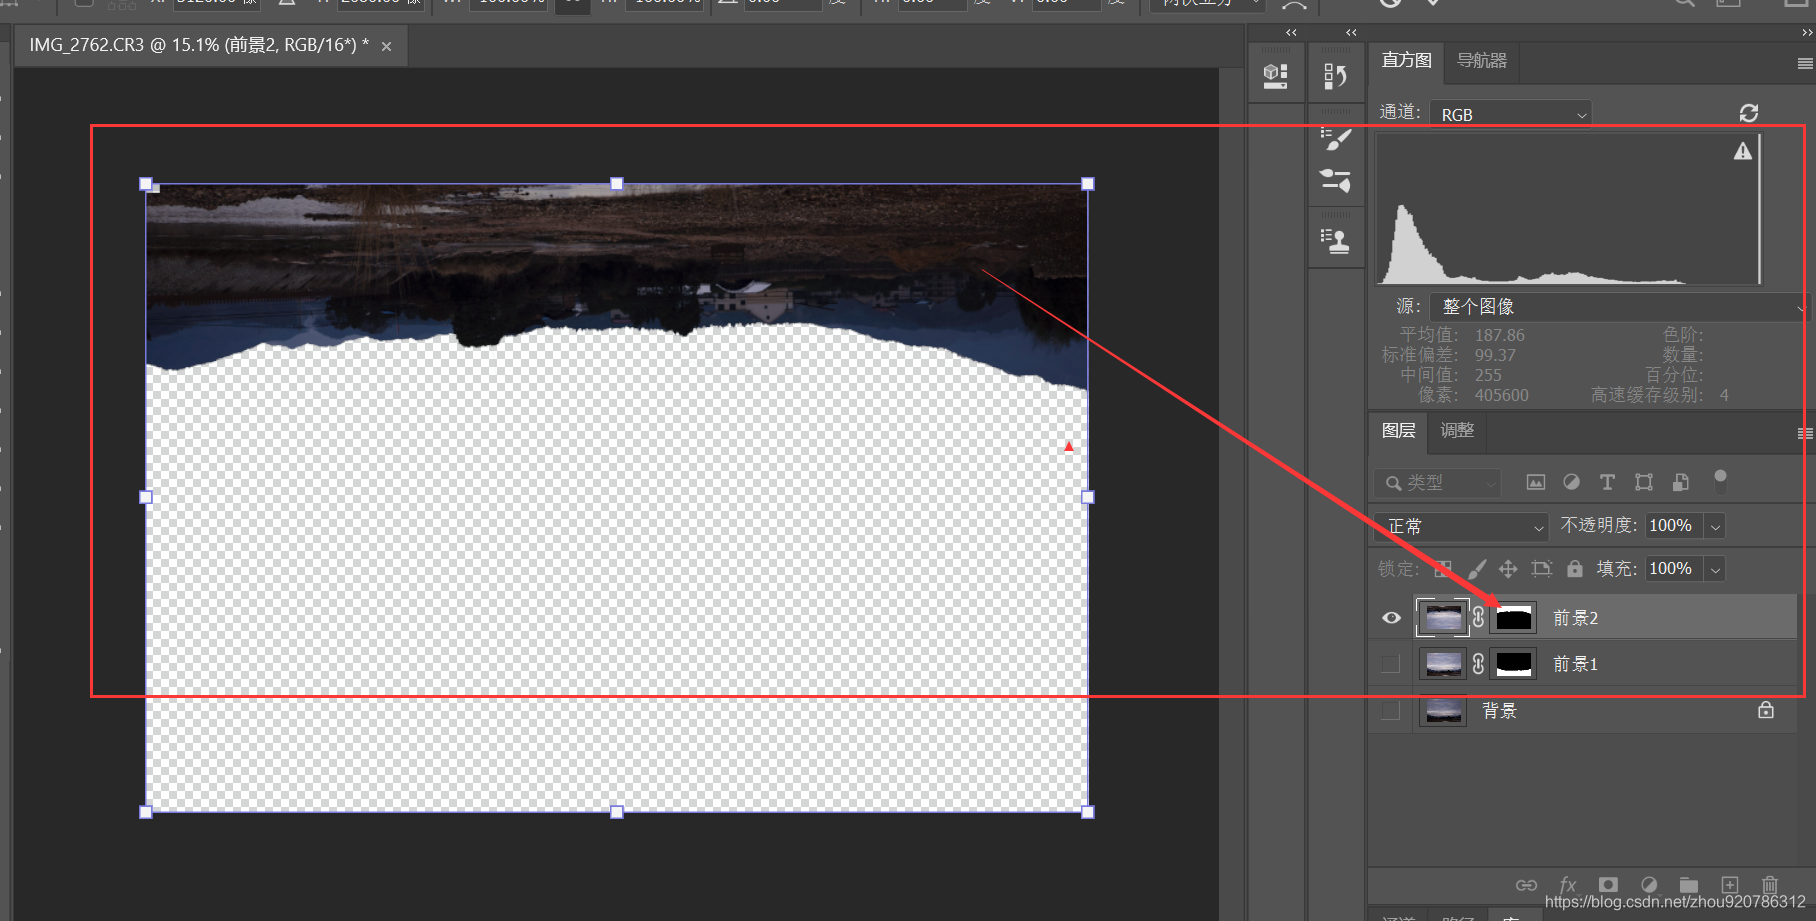Filter layers by adjustment layer type
The width and height of the screenshot is (1816, 921).
1572,482
